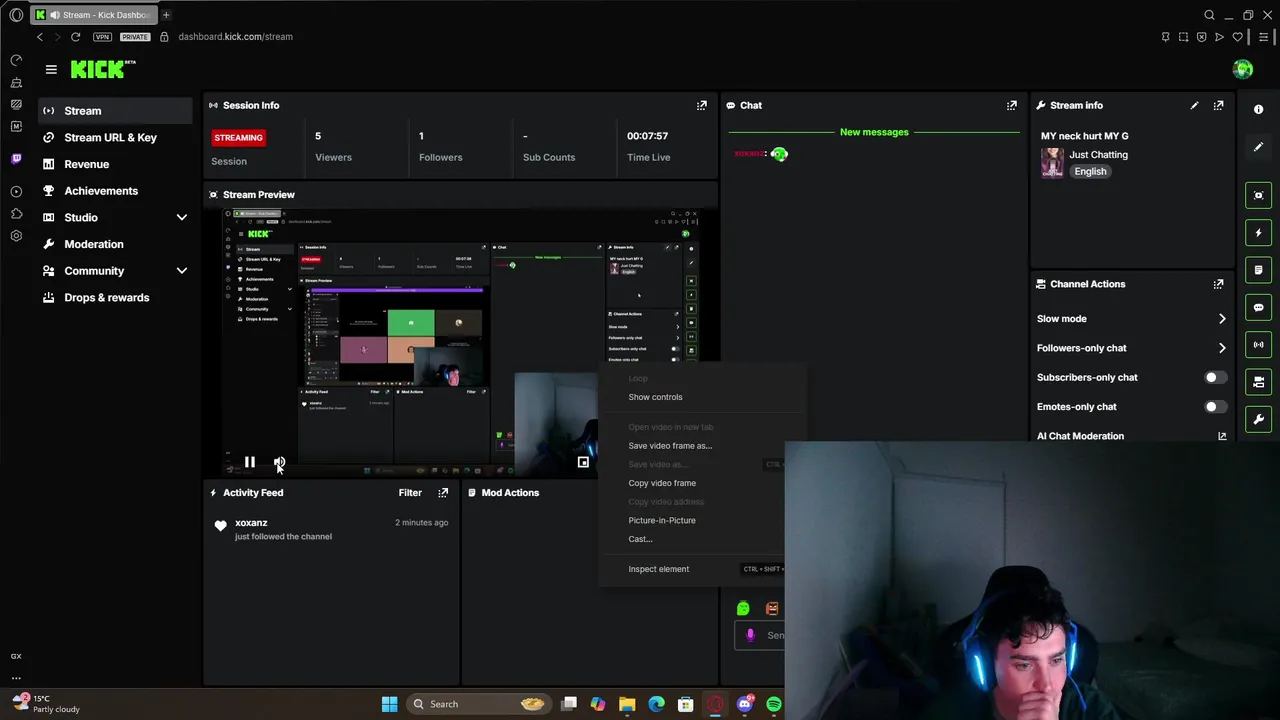The width and height of the screenshot is (1280, 720).
Task: Open the browser search magnifier icon
Action: [1209, 15]
